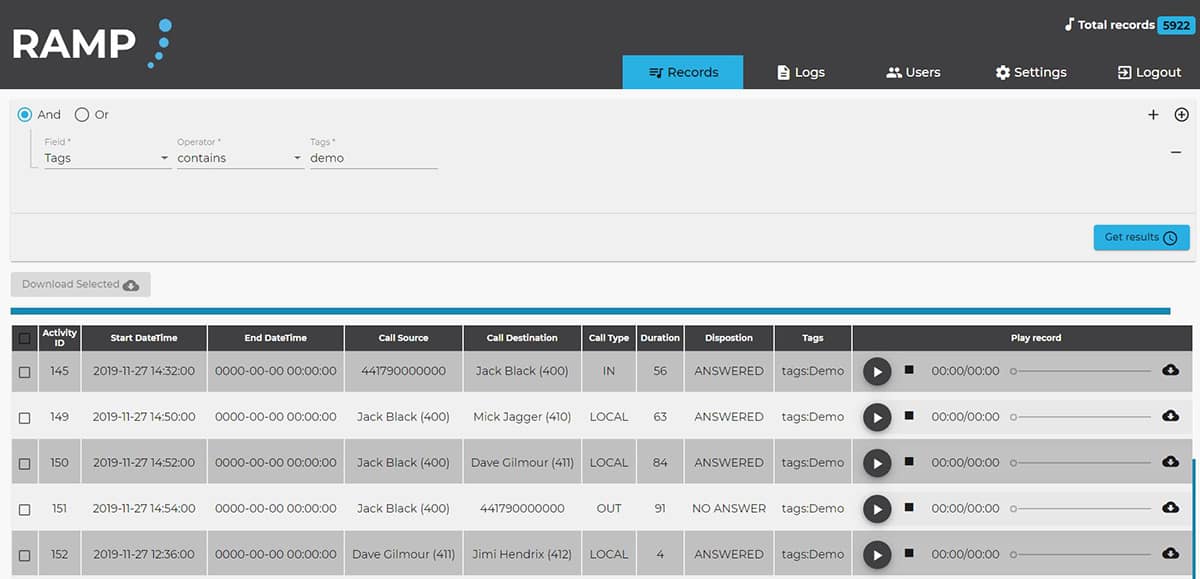Play the recording for activity 145
The image size is (1200, 579).
pyautogui.click(x=877, y=371)
